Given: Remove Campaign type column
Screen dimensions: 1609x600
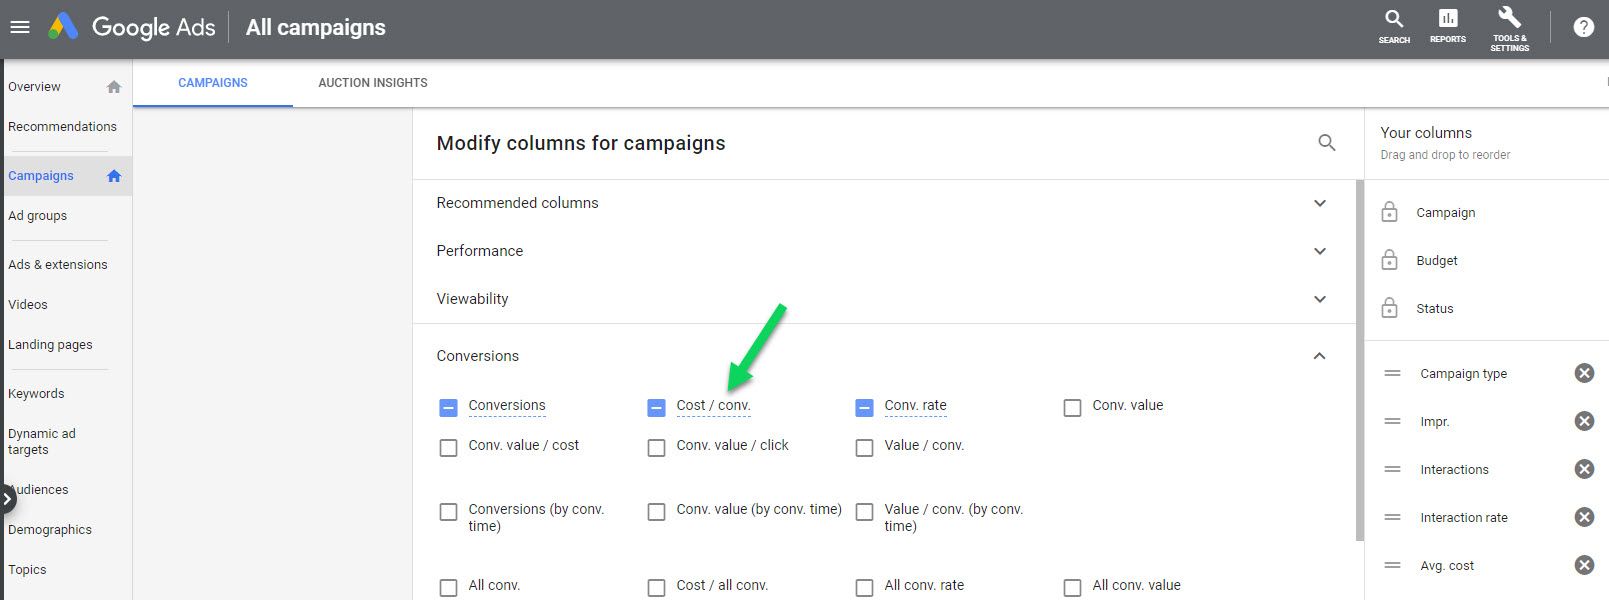Looking at the screenshot, I should (x=1584, y=373).
